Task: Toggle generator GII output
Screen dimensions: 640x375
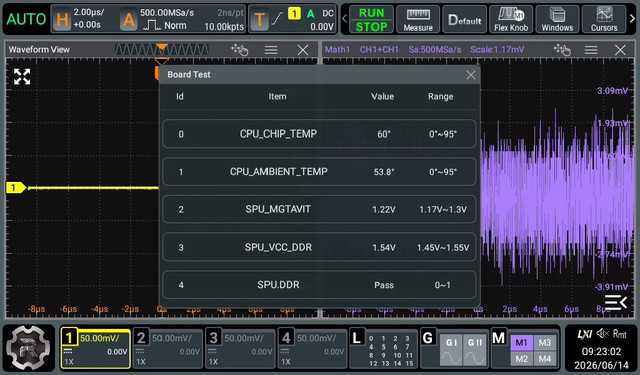Action: [475, 350]
